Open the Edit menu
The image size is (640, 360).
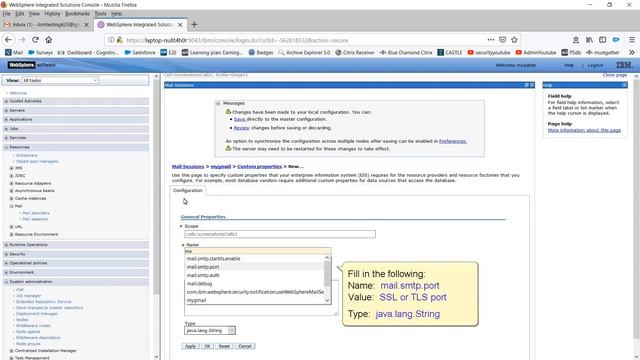click(x=20, y=13)
